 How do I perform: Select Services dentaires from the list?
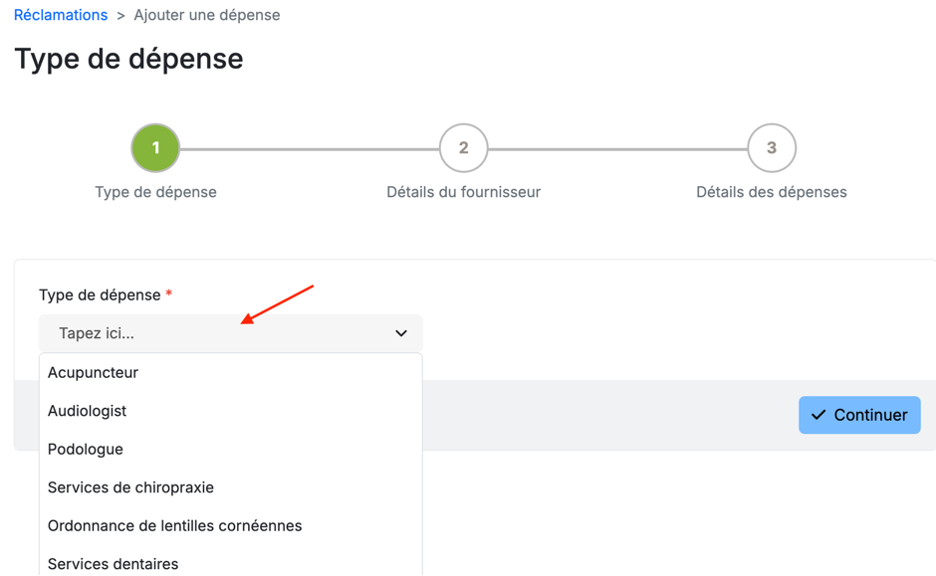[113, 564]
